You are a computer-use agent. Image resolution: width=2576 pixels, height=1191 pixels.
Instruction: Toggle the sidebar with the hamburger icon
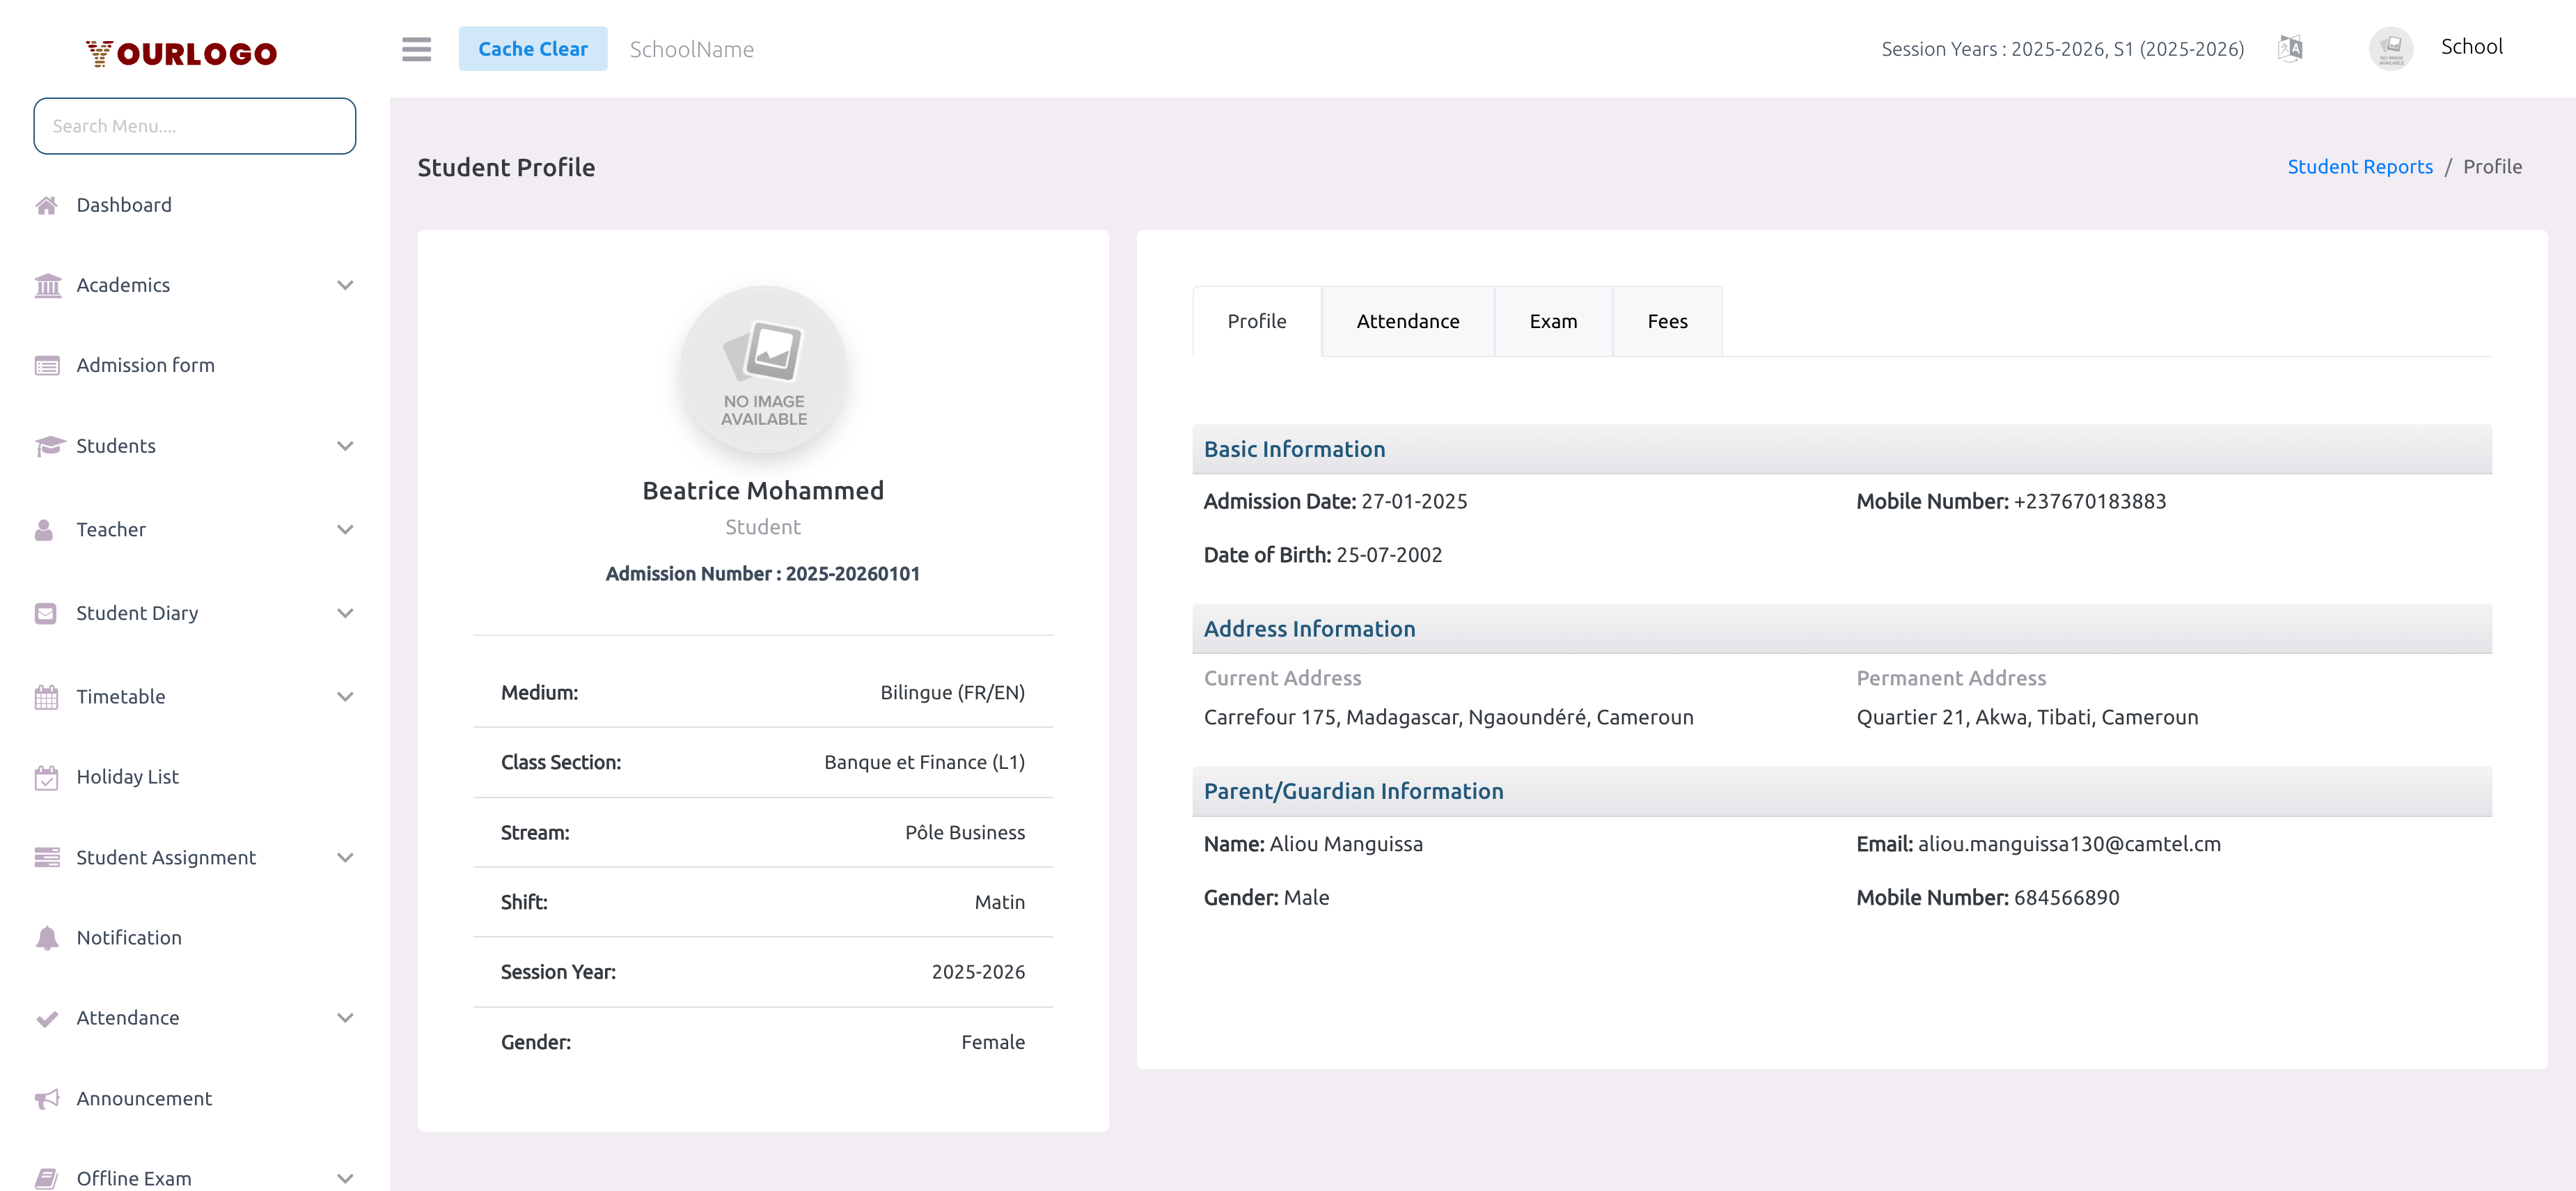416,49
